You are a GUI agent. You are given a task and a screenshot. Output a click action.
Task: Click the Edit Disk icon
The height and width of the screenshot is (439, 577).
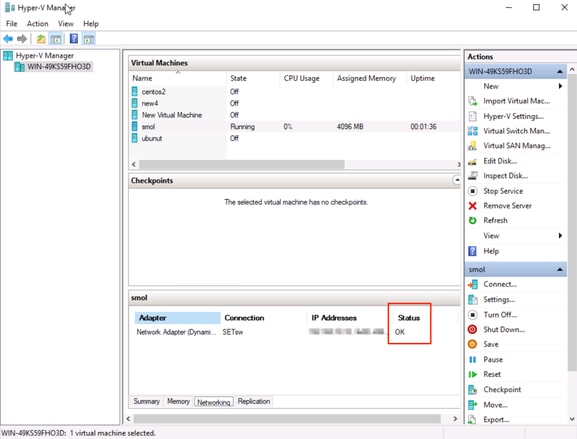pos(472,161)
